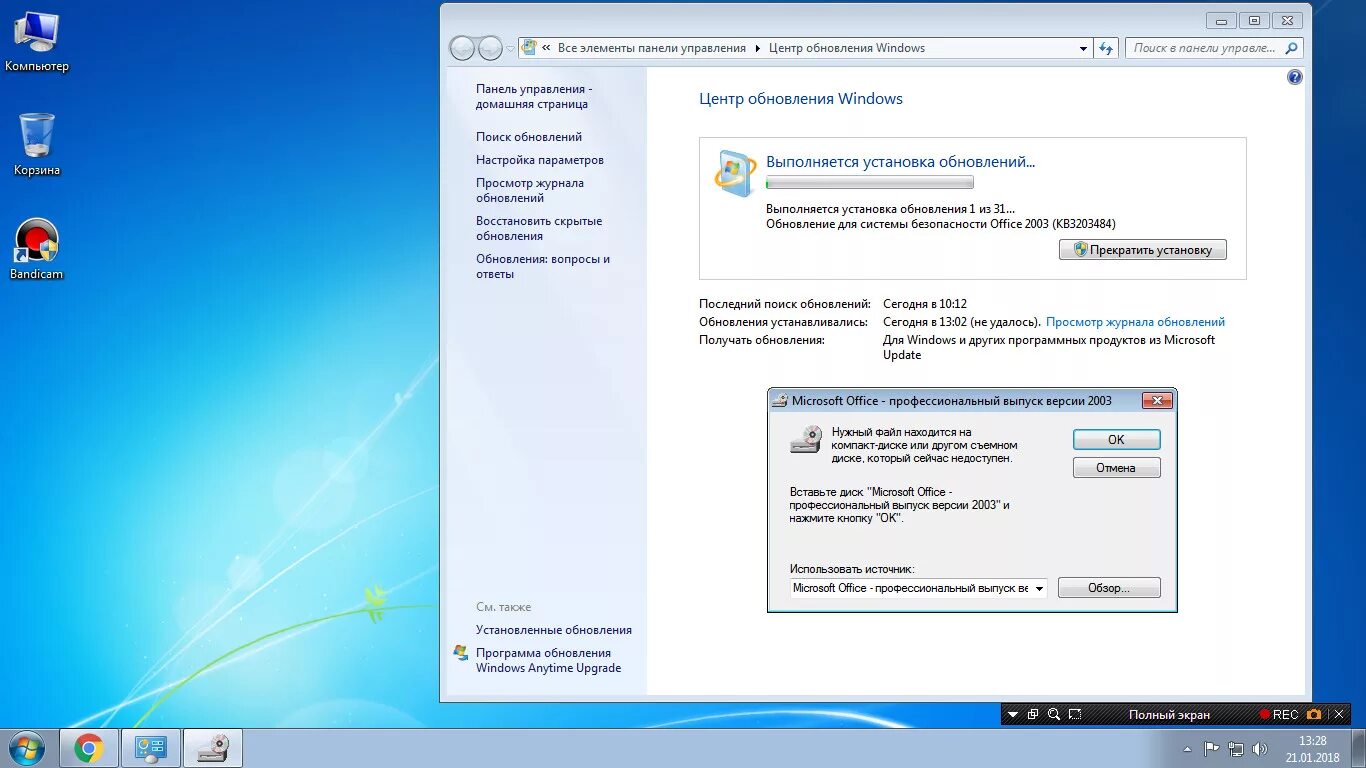Screen dimensions: 1366x768
Task: Click Просмотр журнала обновлений link beside не удалось
Action: [1135, 322]
